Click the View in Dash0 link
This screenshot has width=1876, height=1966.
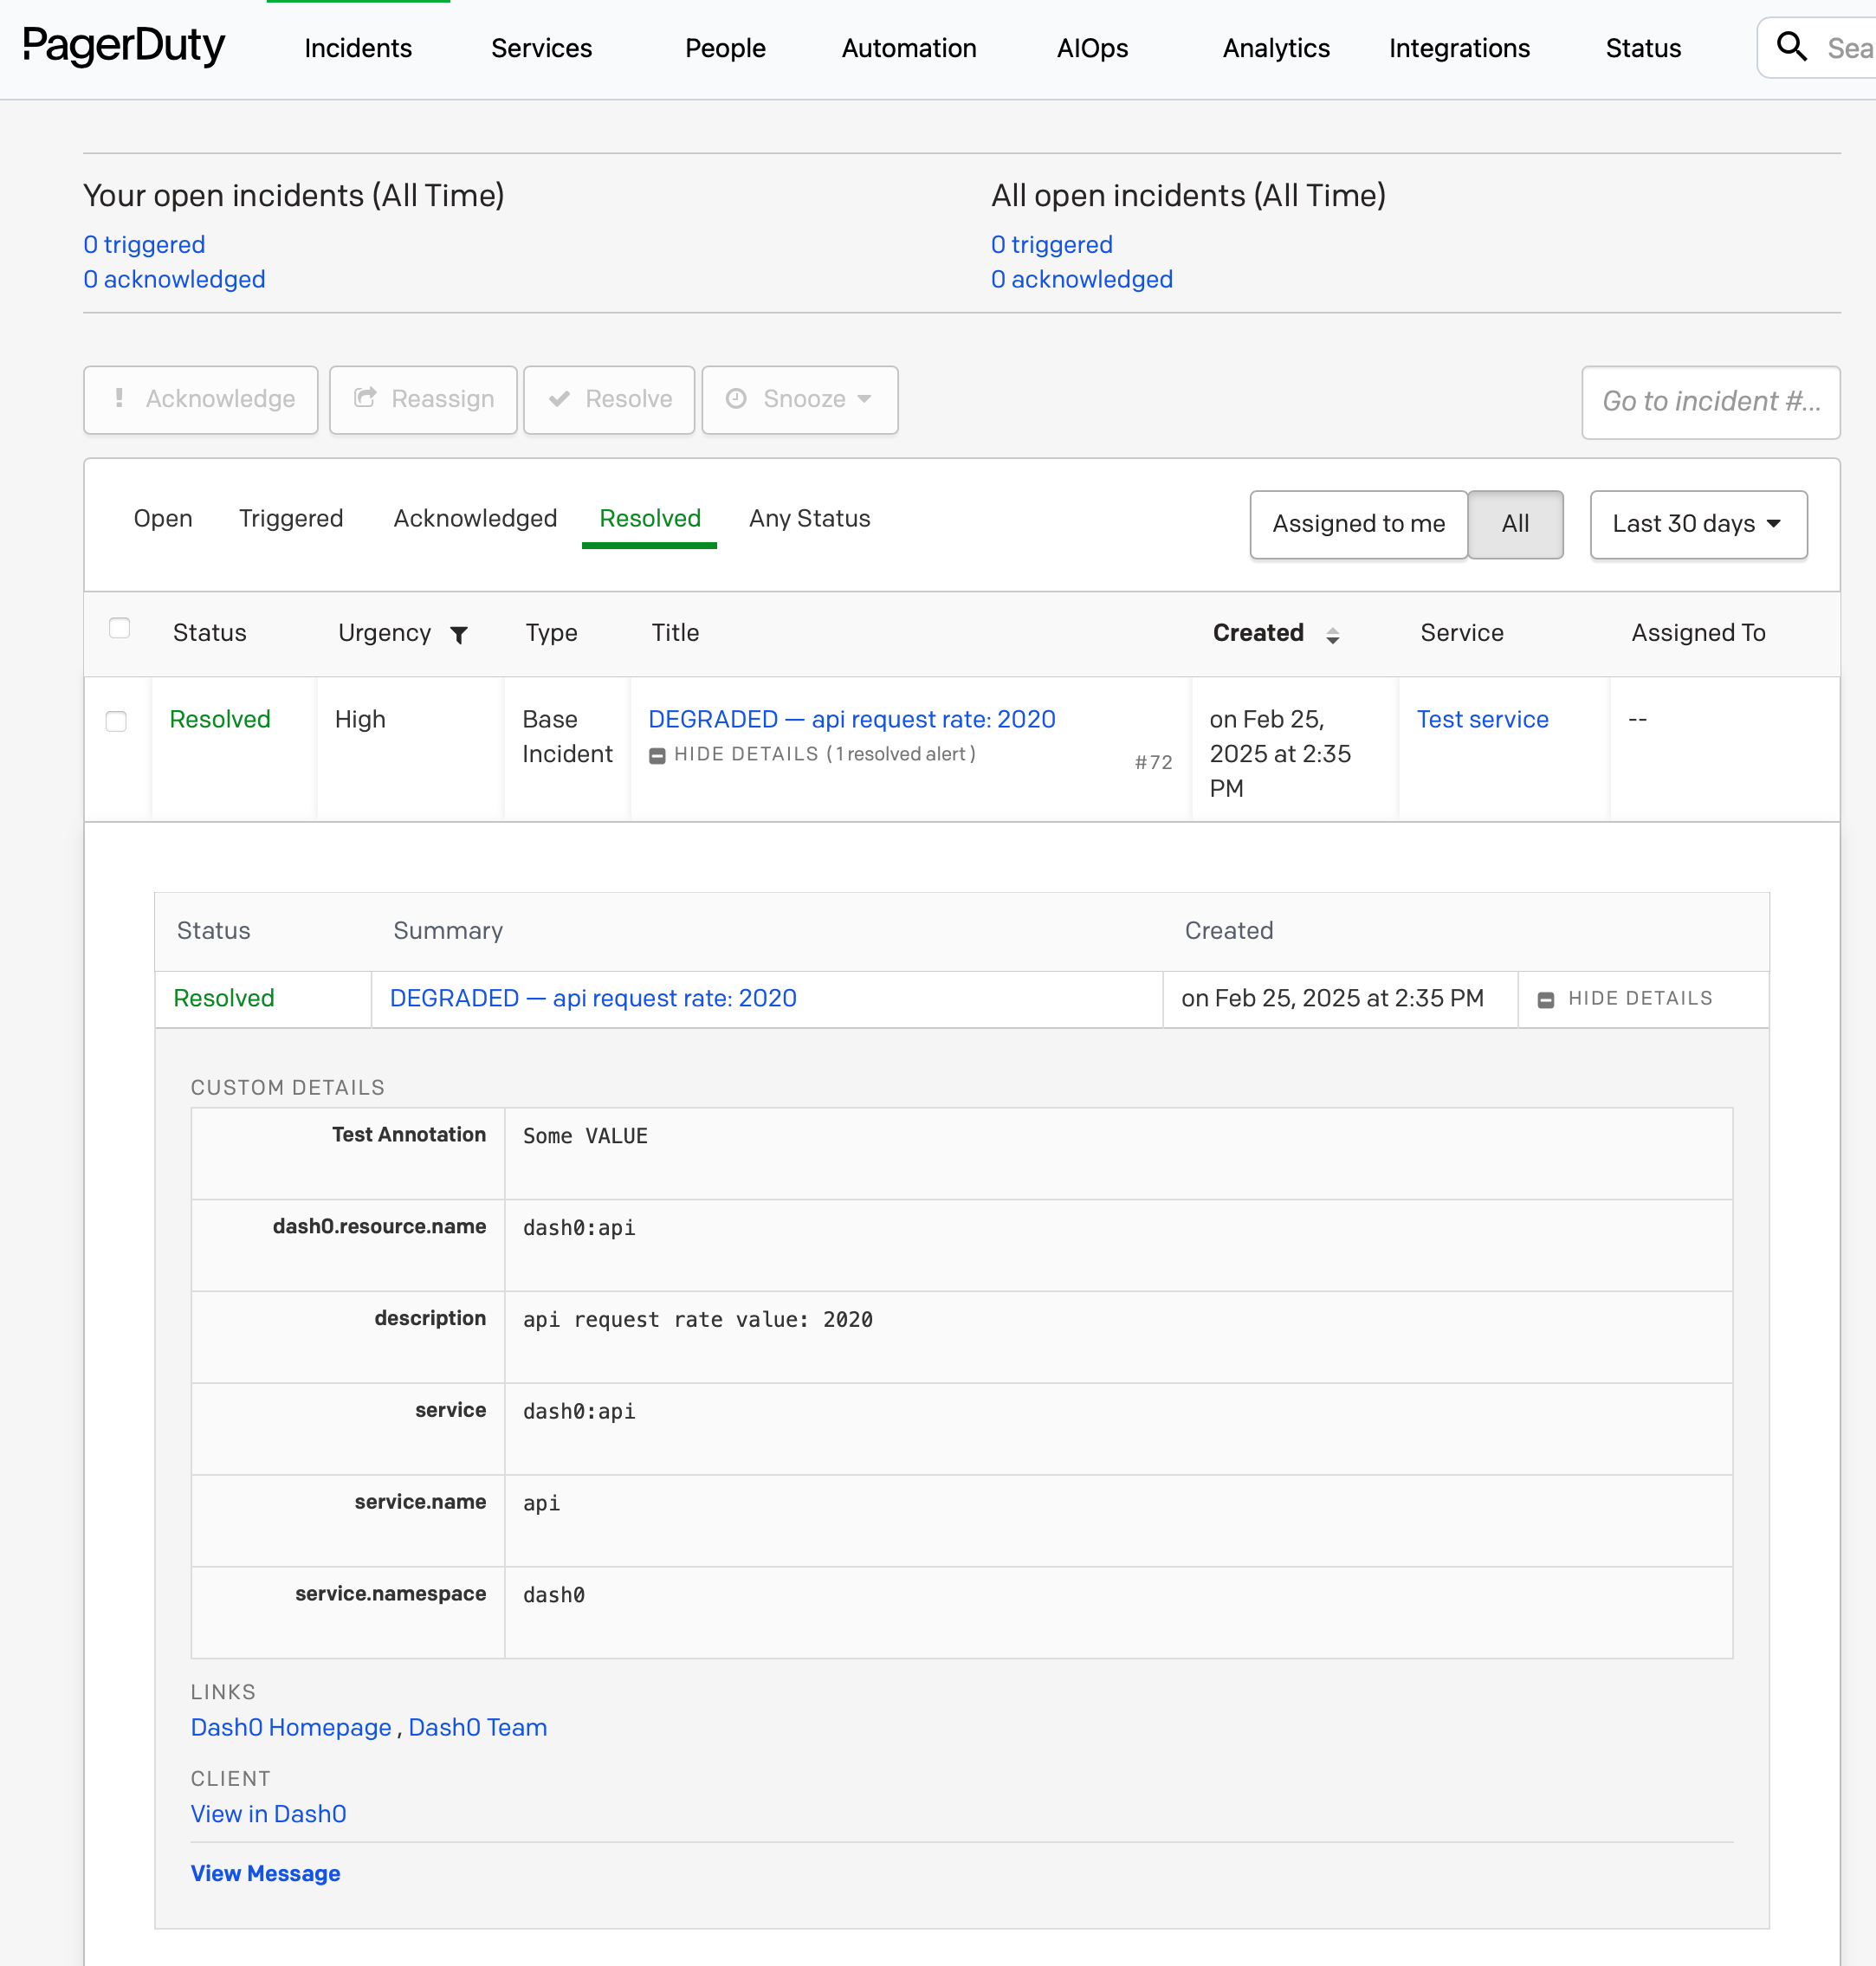(x=268, y=1813)
